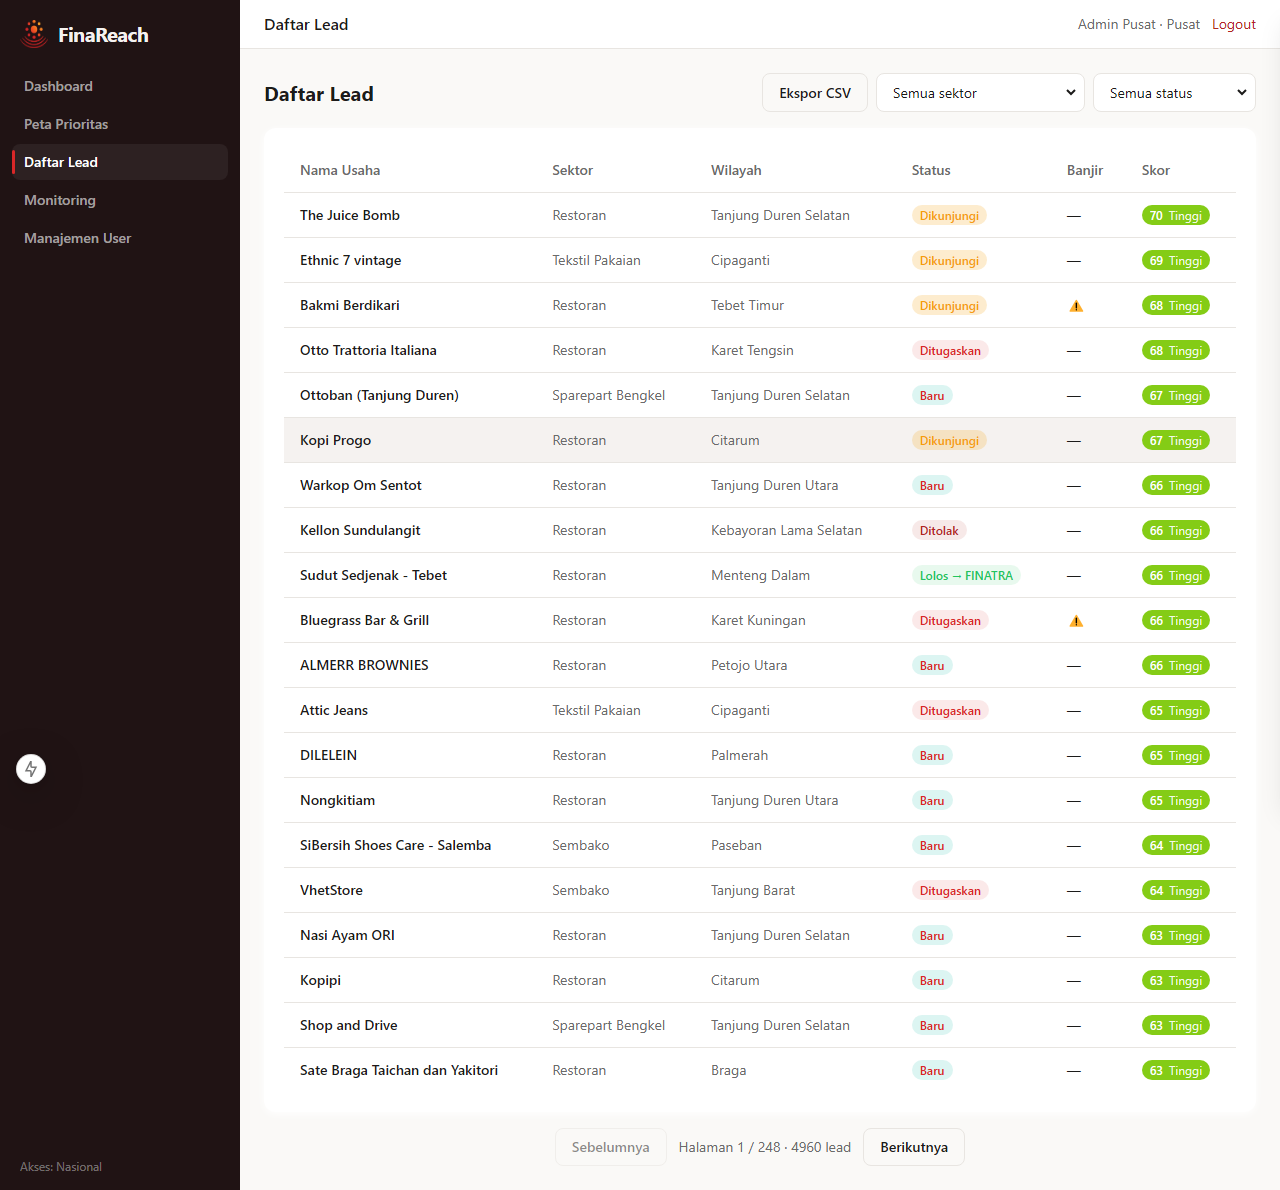Go to next page with Berikutnya
Screen dimensions: 1280x1190
click(914, 1147)
